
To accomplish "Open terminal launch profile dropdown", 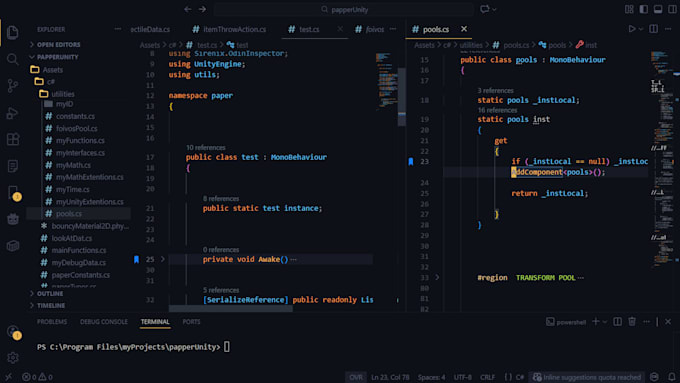I will (x=605, y=322).
